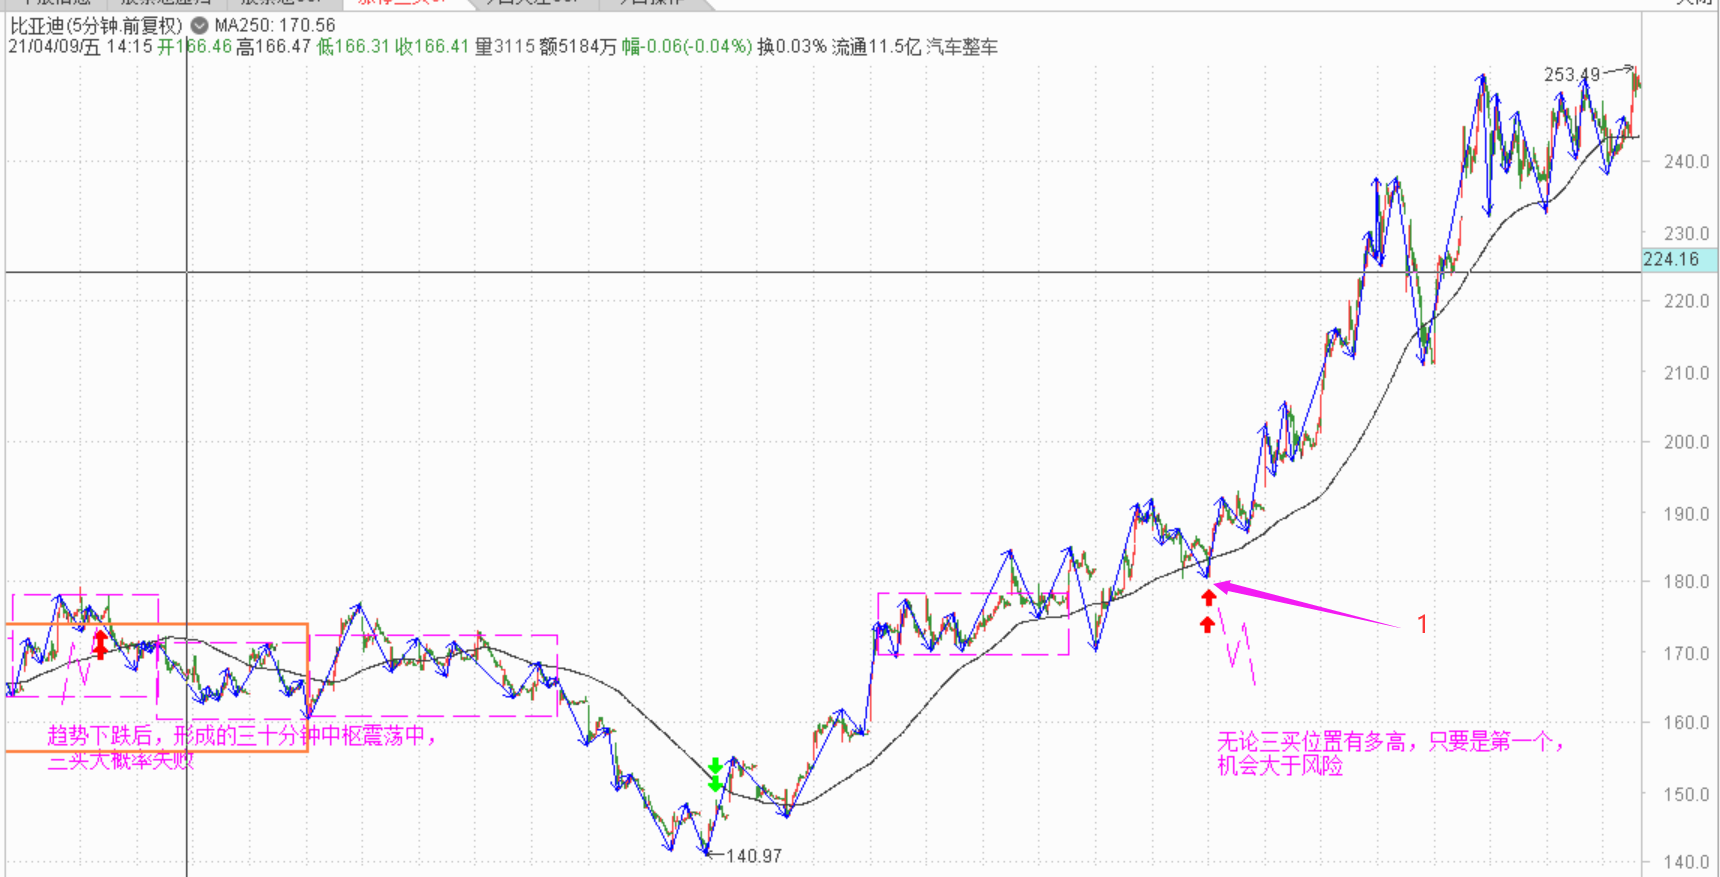The width and height of the screenshot is (1720, 877).
Task: Click the 流通11.5亿 value in info bar
Action: [x=876, y=47]
